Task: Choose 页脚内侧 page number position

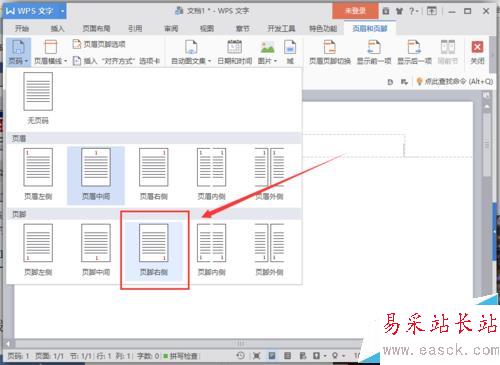Action: click(211, 250)
